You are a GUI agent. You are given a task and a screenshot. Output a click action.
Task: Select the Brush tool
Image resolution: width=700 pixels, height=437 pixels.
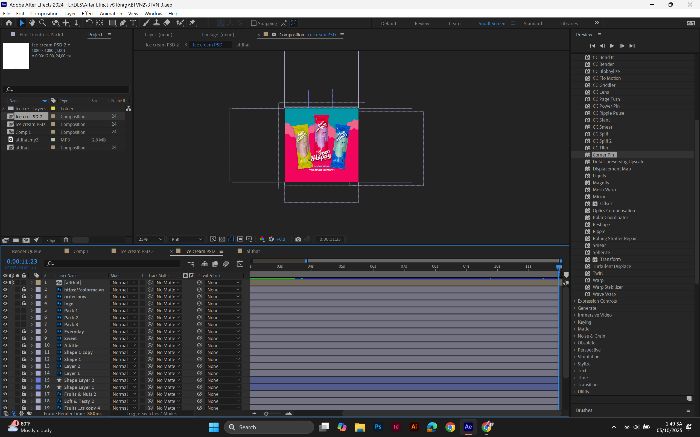pyautogui.click(x=146, y=23)
